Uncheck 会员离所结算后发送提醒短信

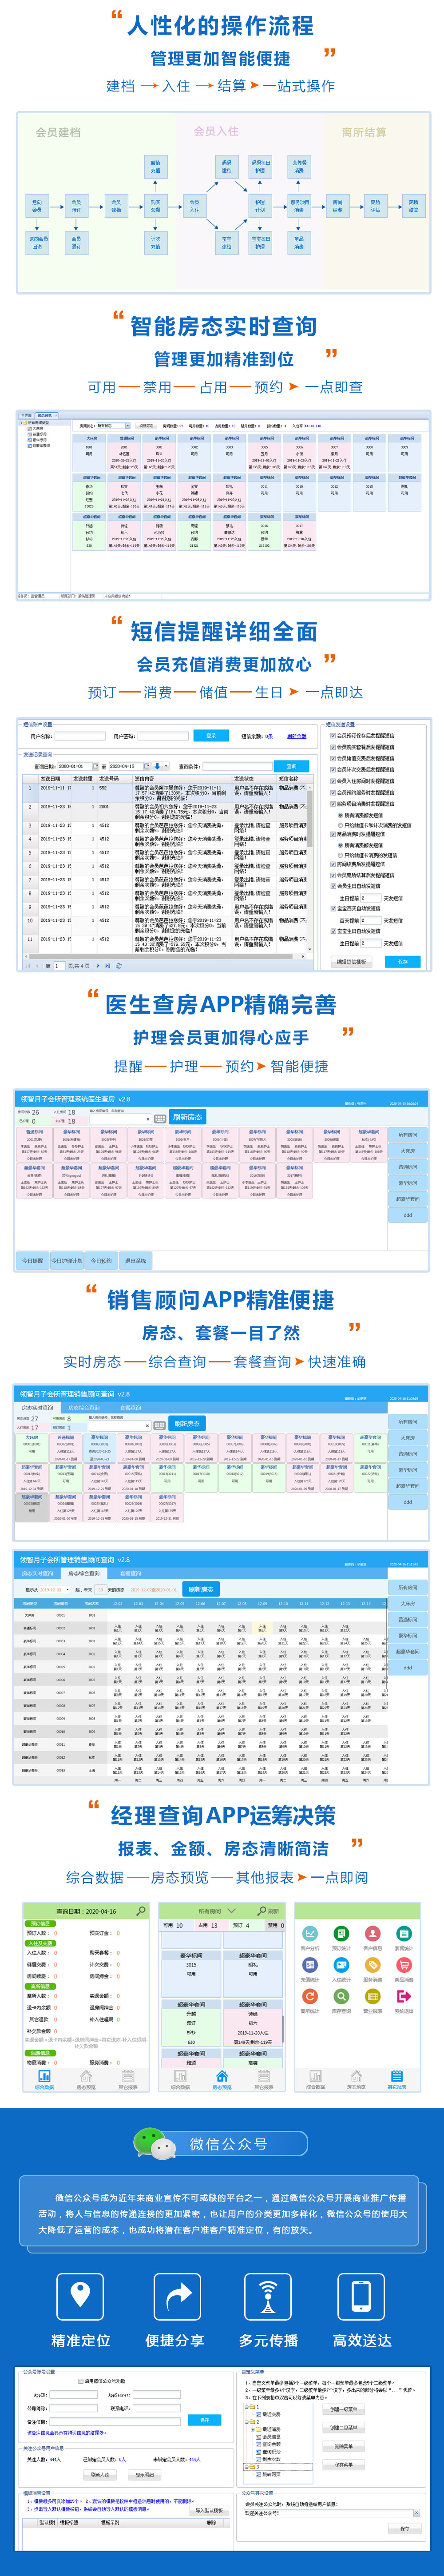(x=333, y=875)
